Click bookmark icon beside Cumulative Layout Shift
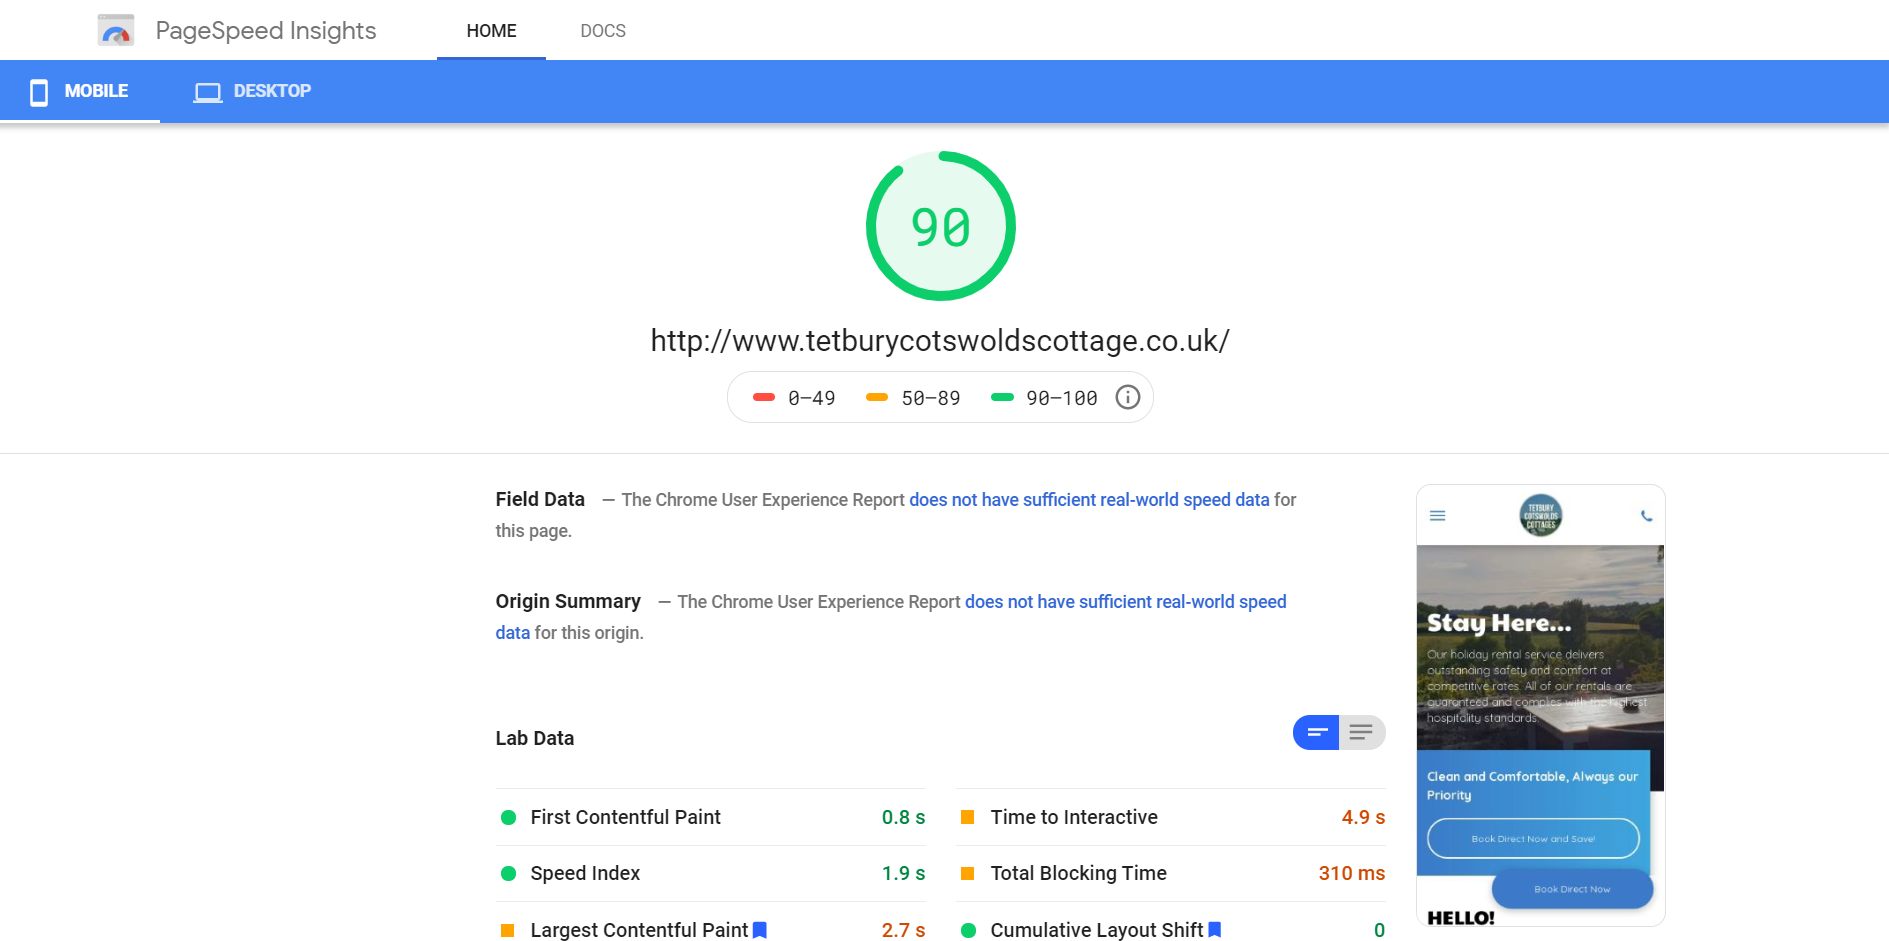The height and width of the screenshot is (941, 1889). [x=1215, y=930]
